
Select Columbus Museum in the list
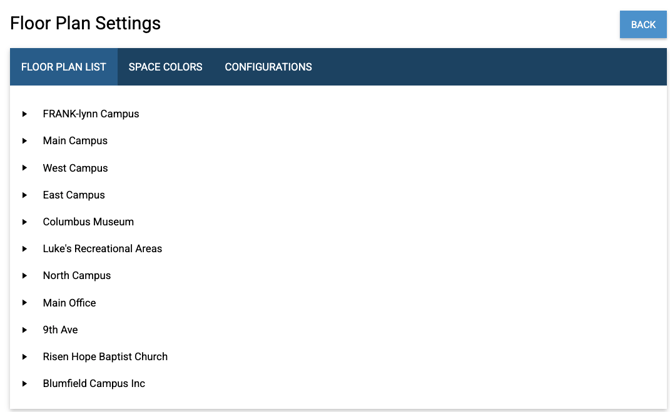(88, 222)
